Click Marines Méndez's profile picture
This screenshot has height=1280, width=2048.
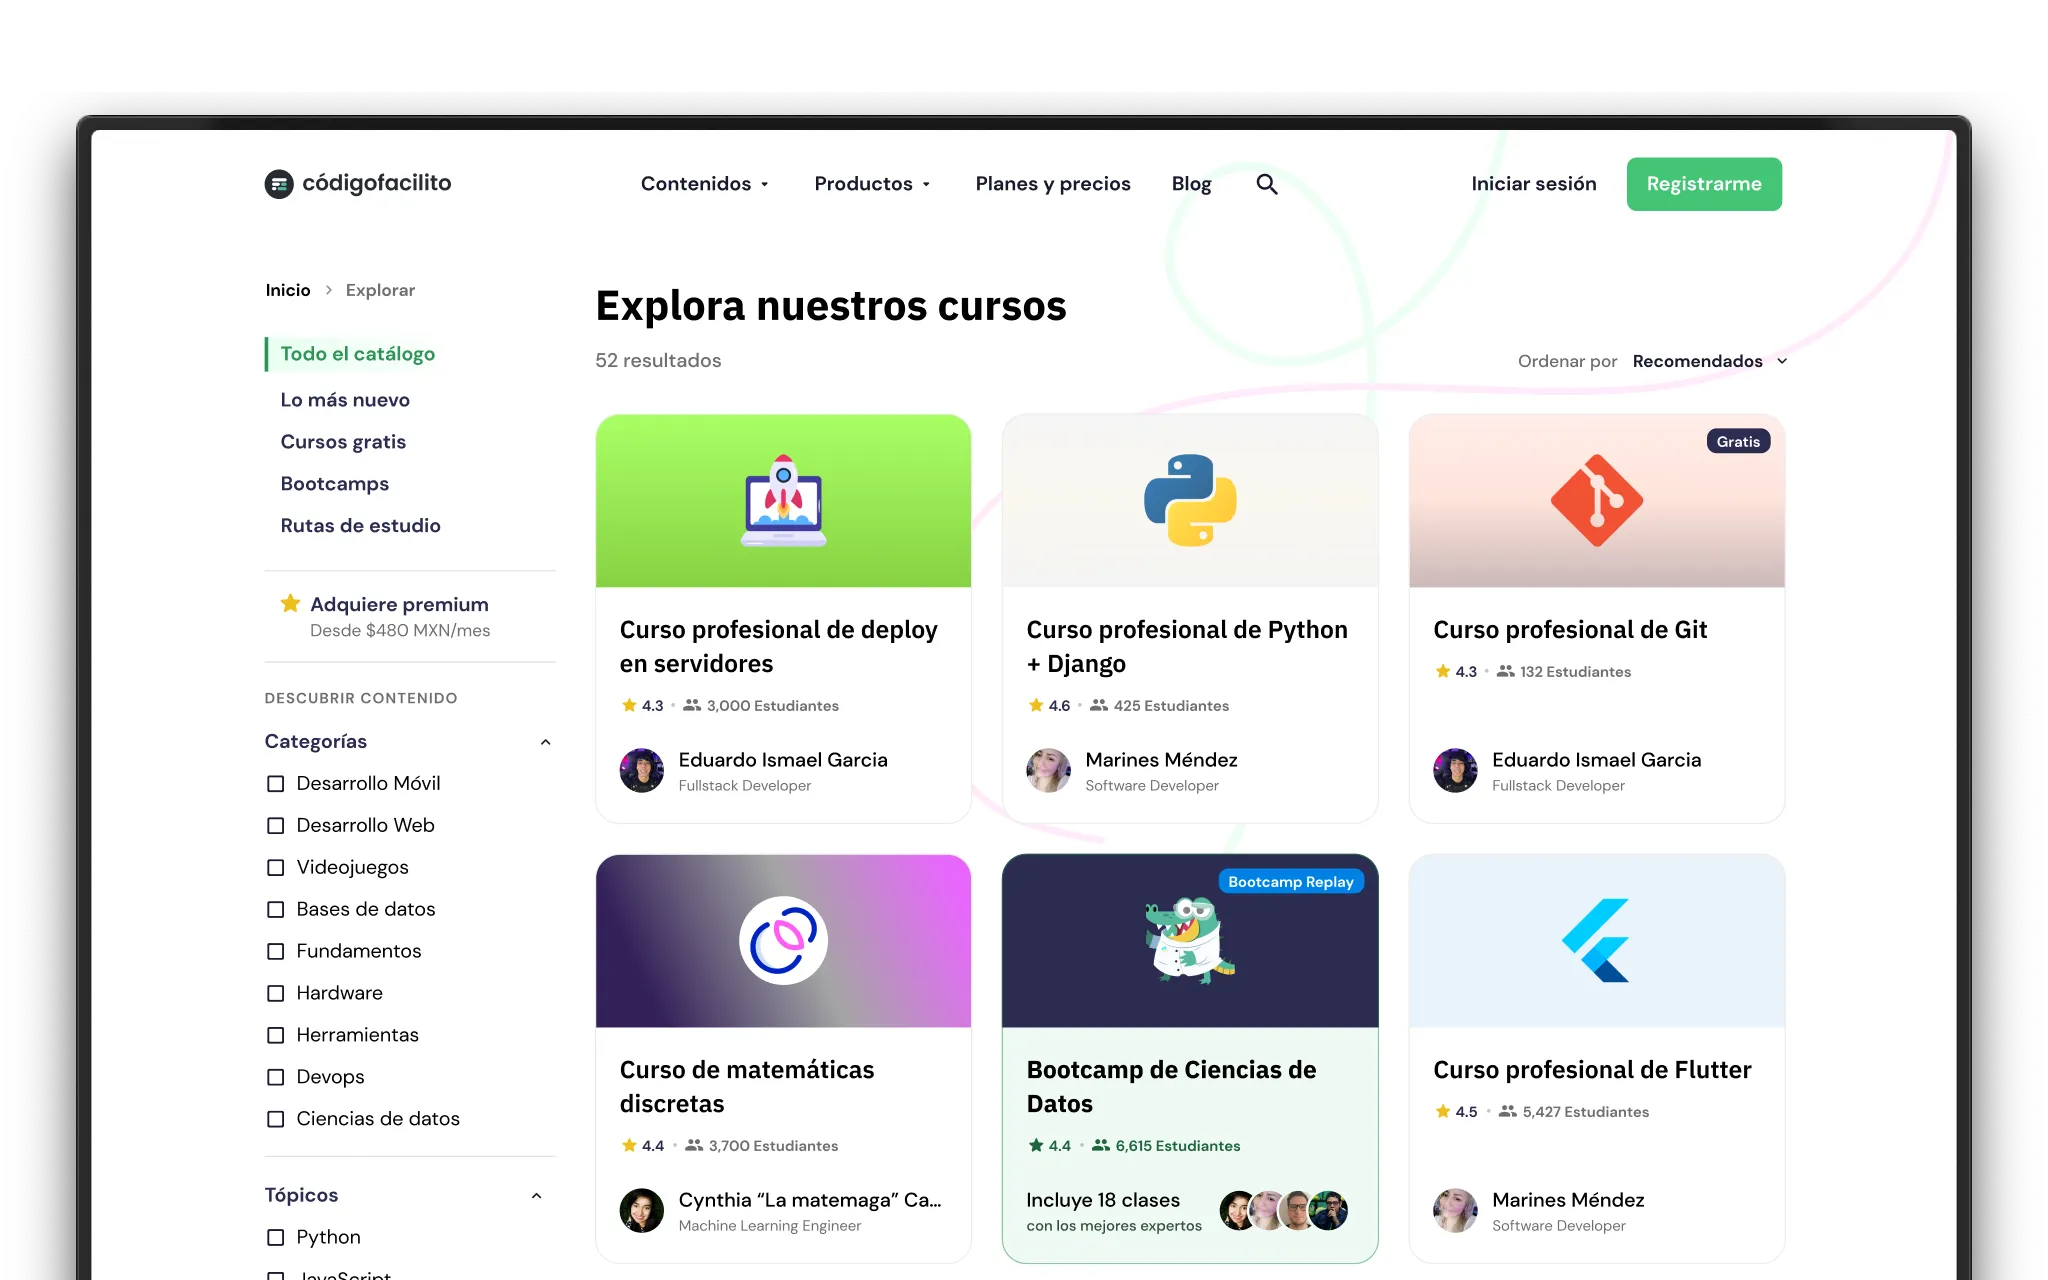1048,770
